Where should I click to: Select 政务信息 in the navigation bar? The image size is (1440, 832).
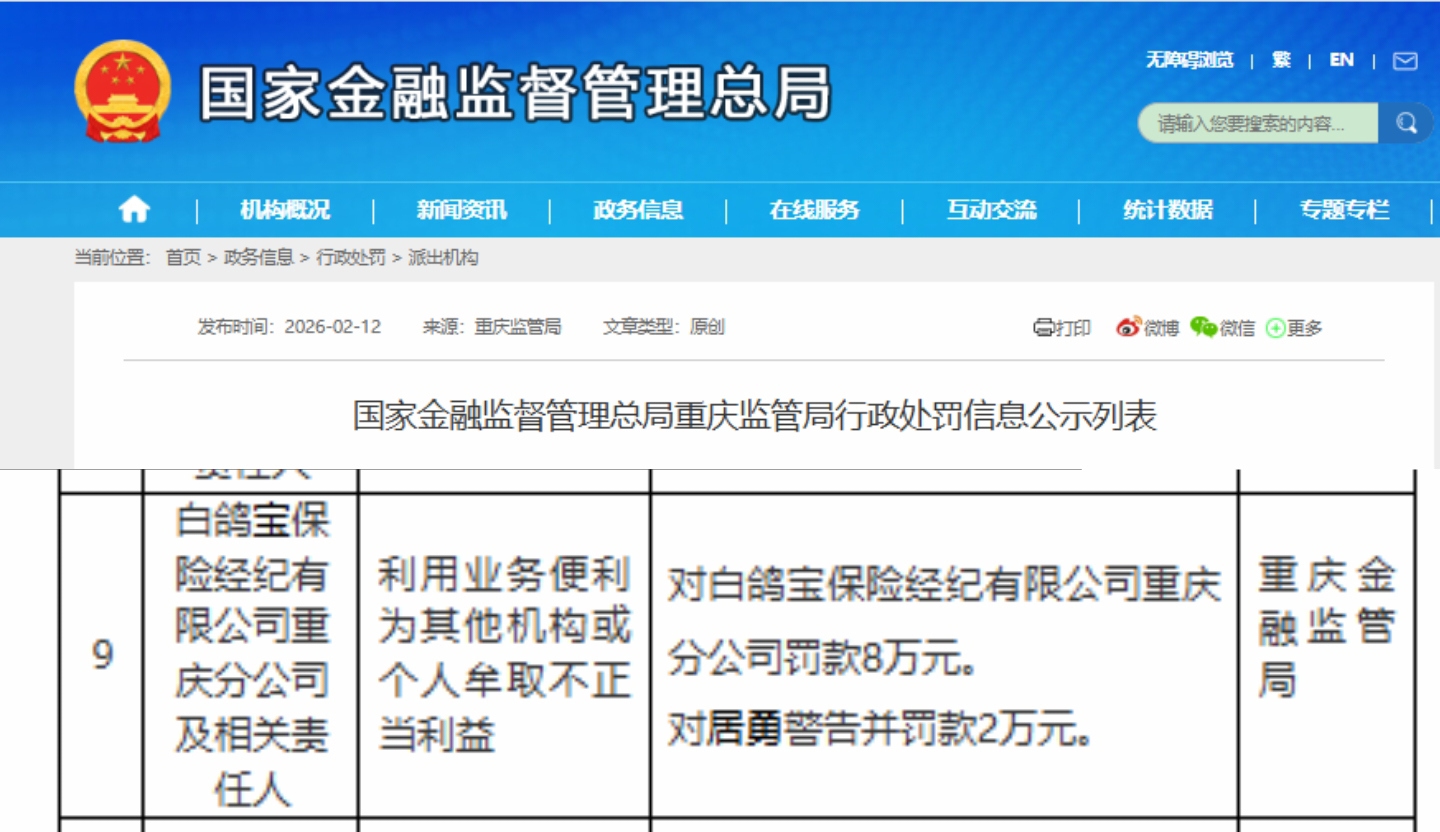(638, 210)
